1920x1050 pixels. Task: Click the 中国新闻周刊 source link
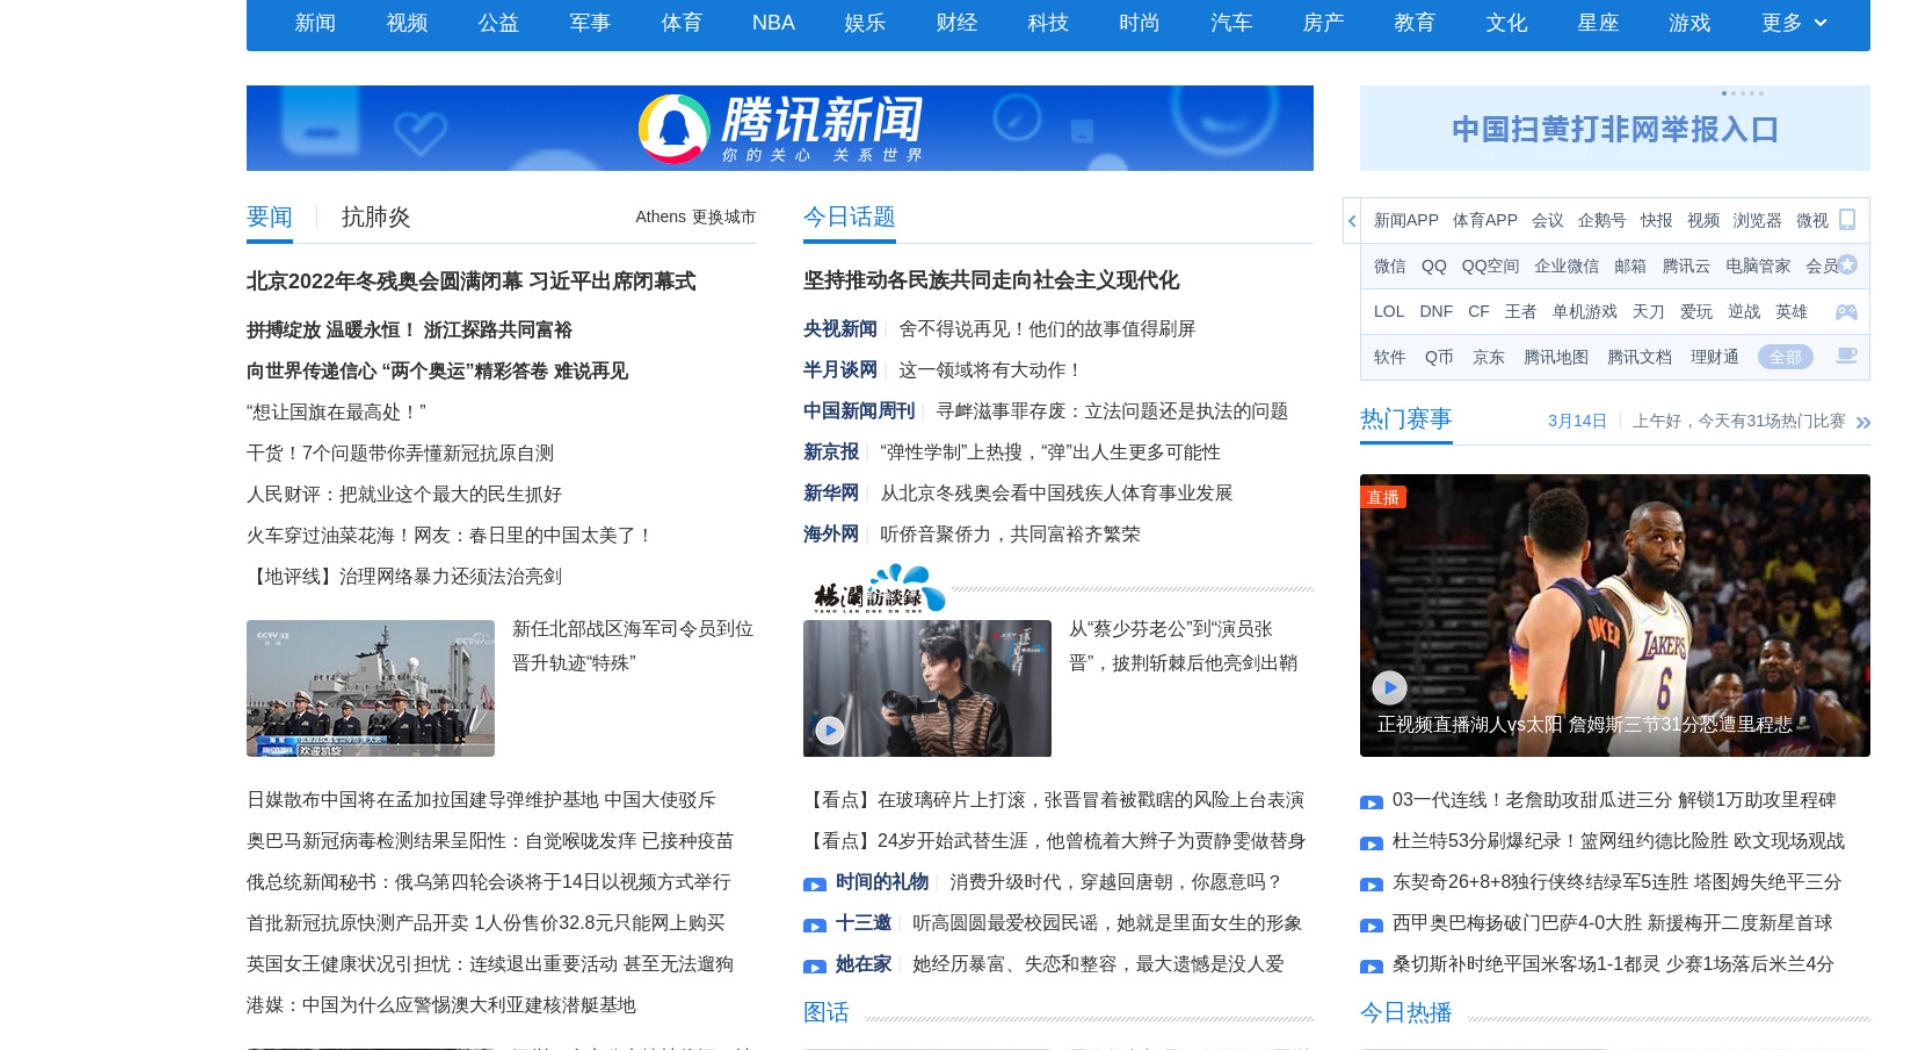click(x=859, y=411)
